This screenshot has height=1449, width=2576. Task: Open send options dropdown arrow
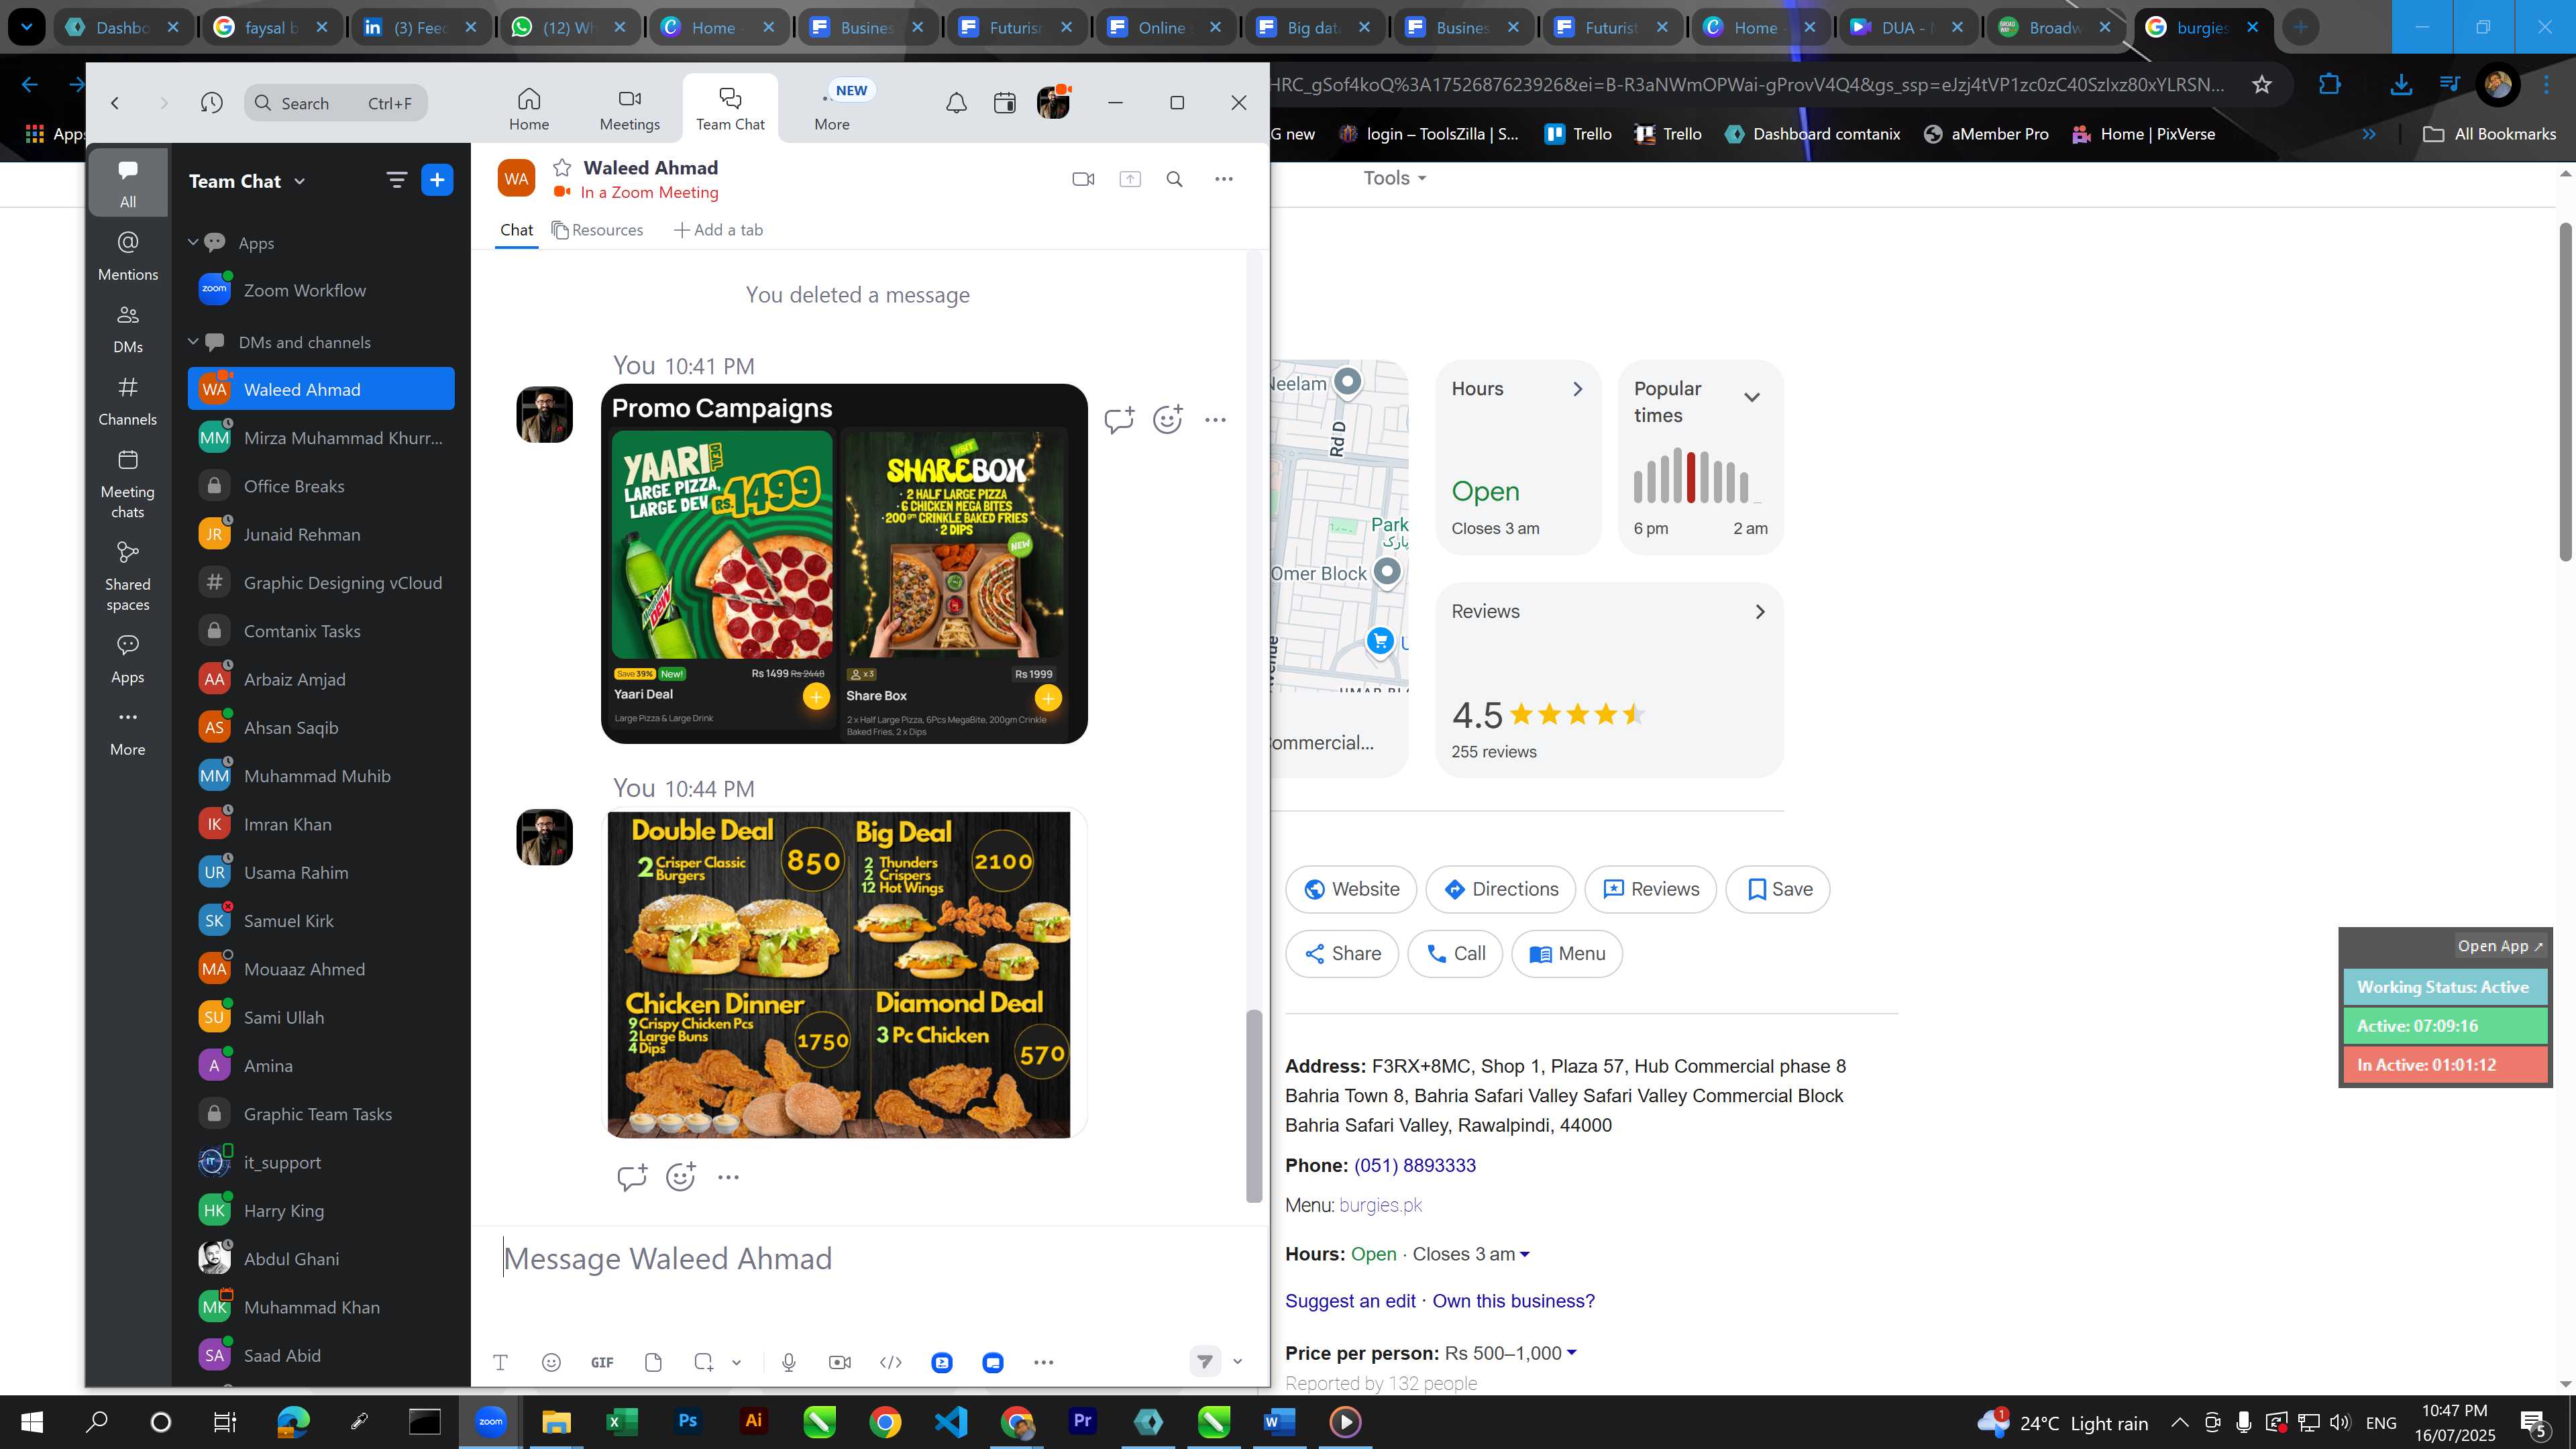(x=1237, y=1361)
